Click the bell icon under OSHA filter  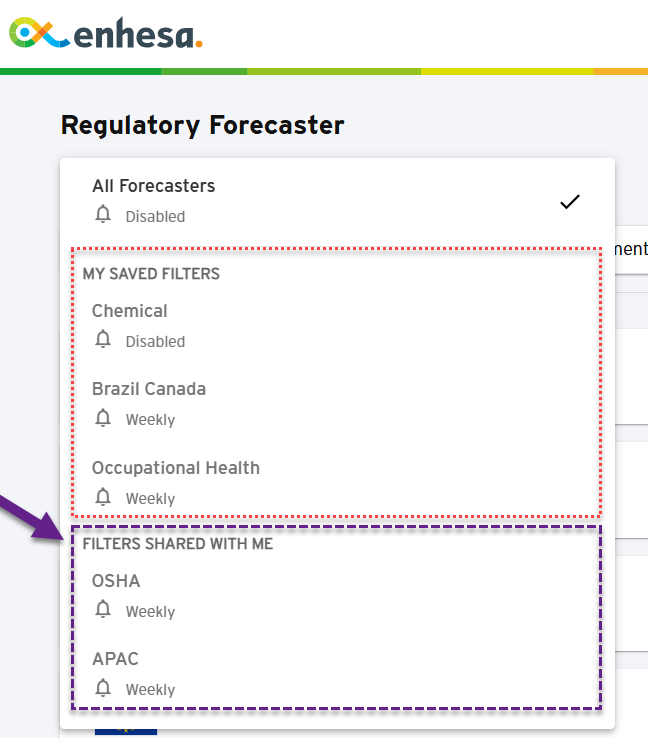(103, 609)
